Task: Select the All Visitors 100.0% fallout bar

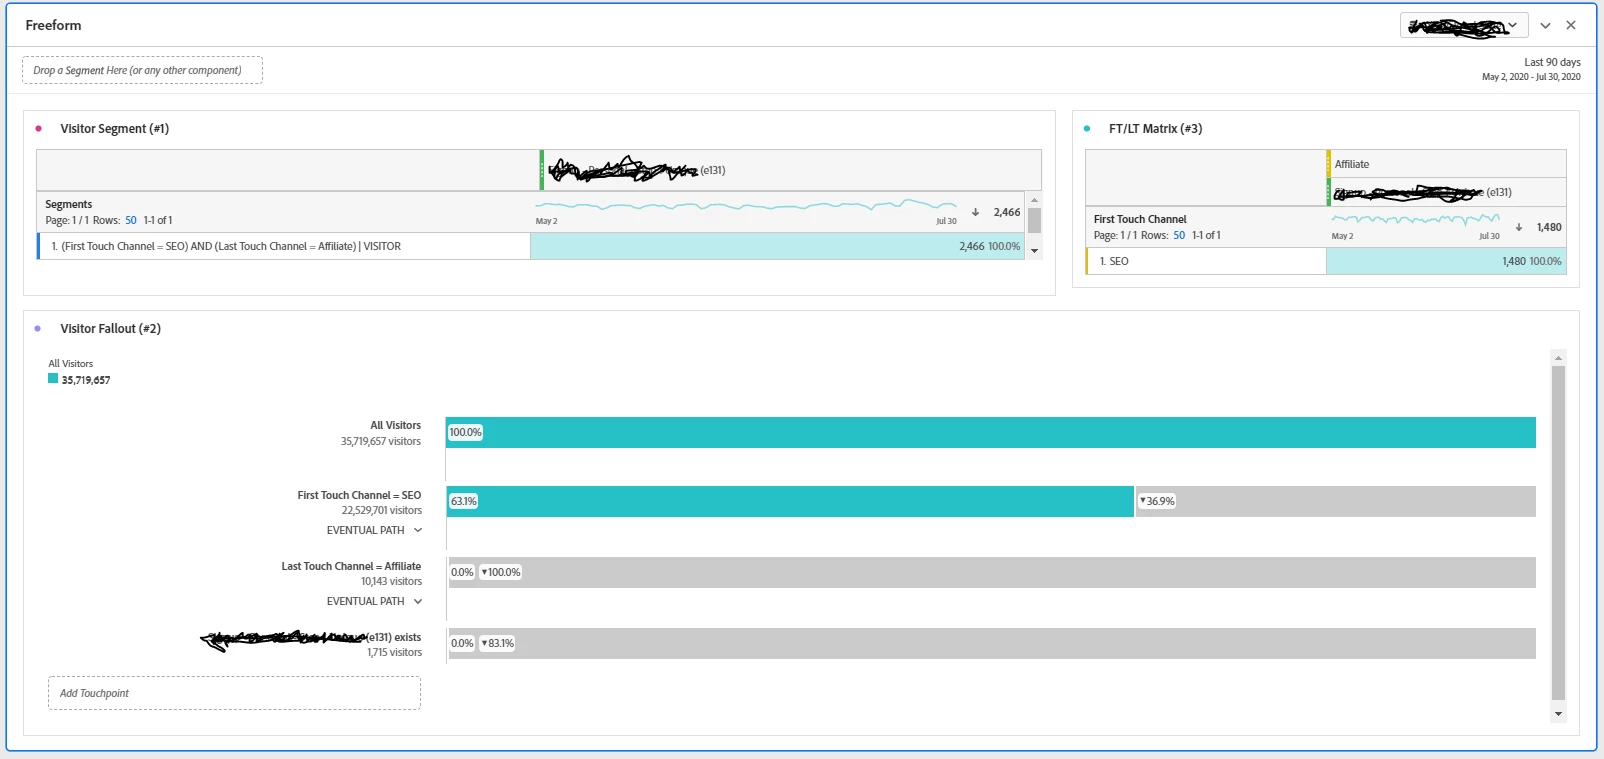Action: tap(991, 432)
